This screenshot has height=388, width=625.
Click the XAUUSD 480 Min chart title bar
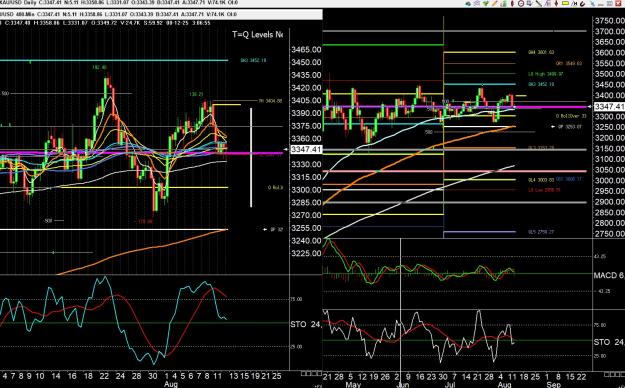click(x=161, y=14)
